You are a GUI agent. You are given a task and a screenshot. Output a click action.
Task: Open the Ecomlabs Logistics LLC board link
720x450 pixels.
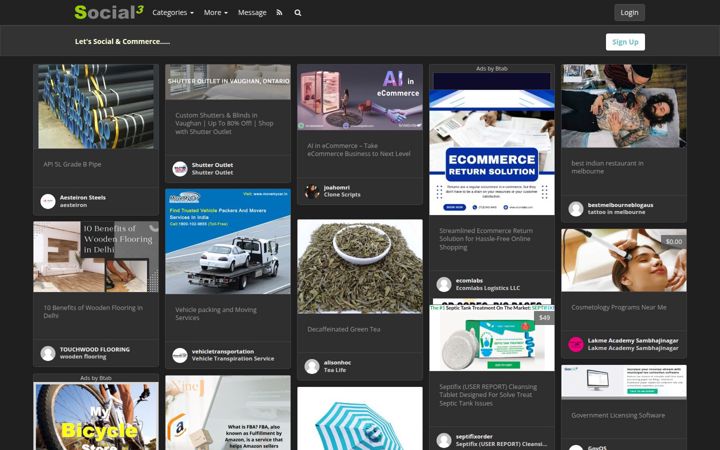pyautogui.click(x=488, y=288)
